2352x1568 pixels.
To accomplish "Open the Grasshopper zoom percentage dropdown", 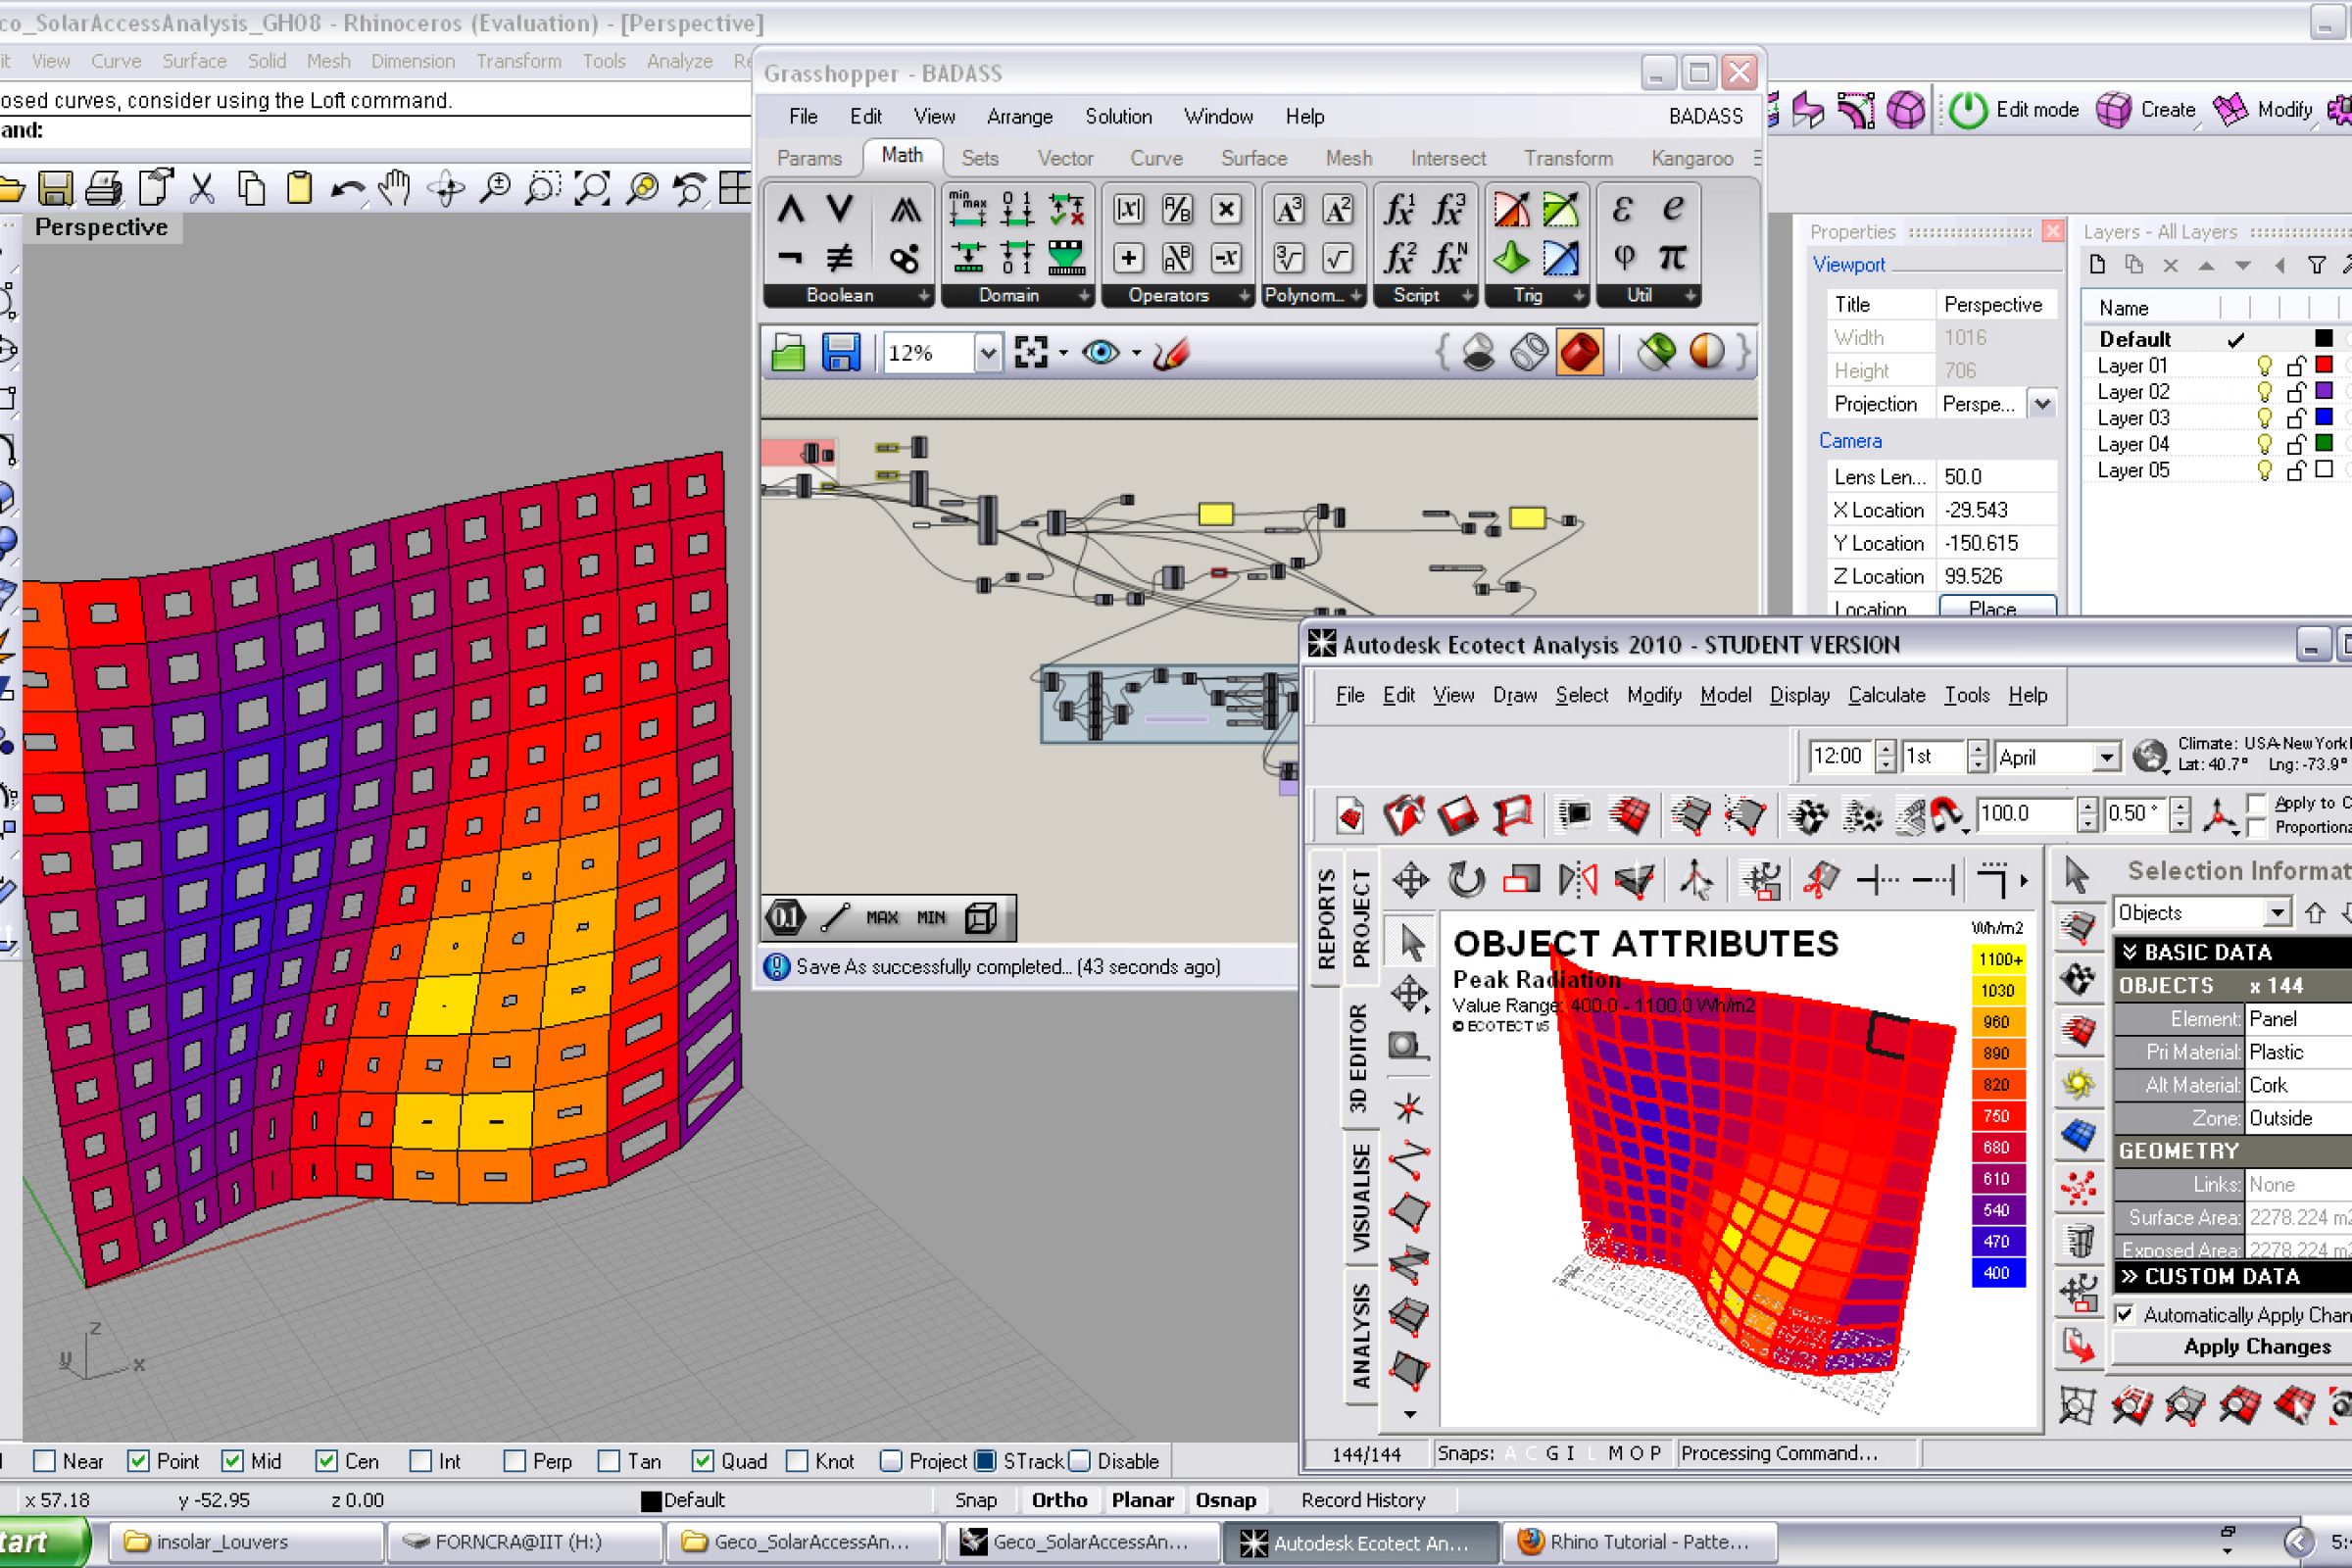I will [987, 352].
